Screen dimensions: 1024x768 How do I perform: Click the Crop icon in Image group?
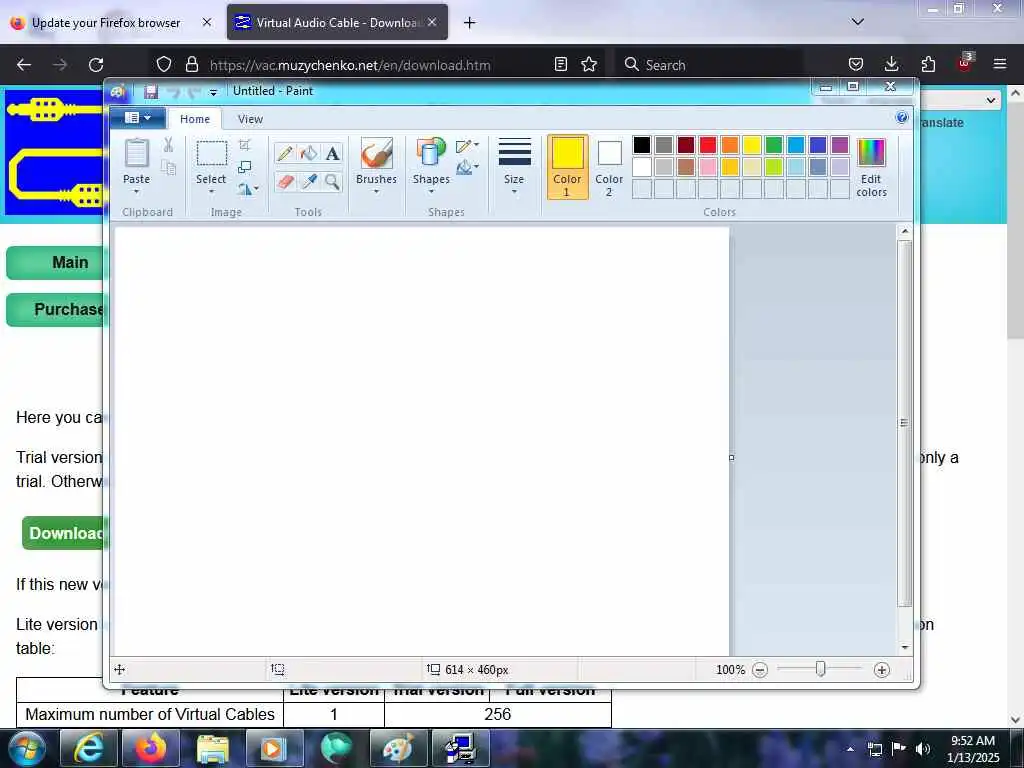click(x=245, y=144)
